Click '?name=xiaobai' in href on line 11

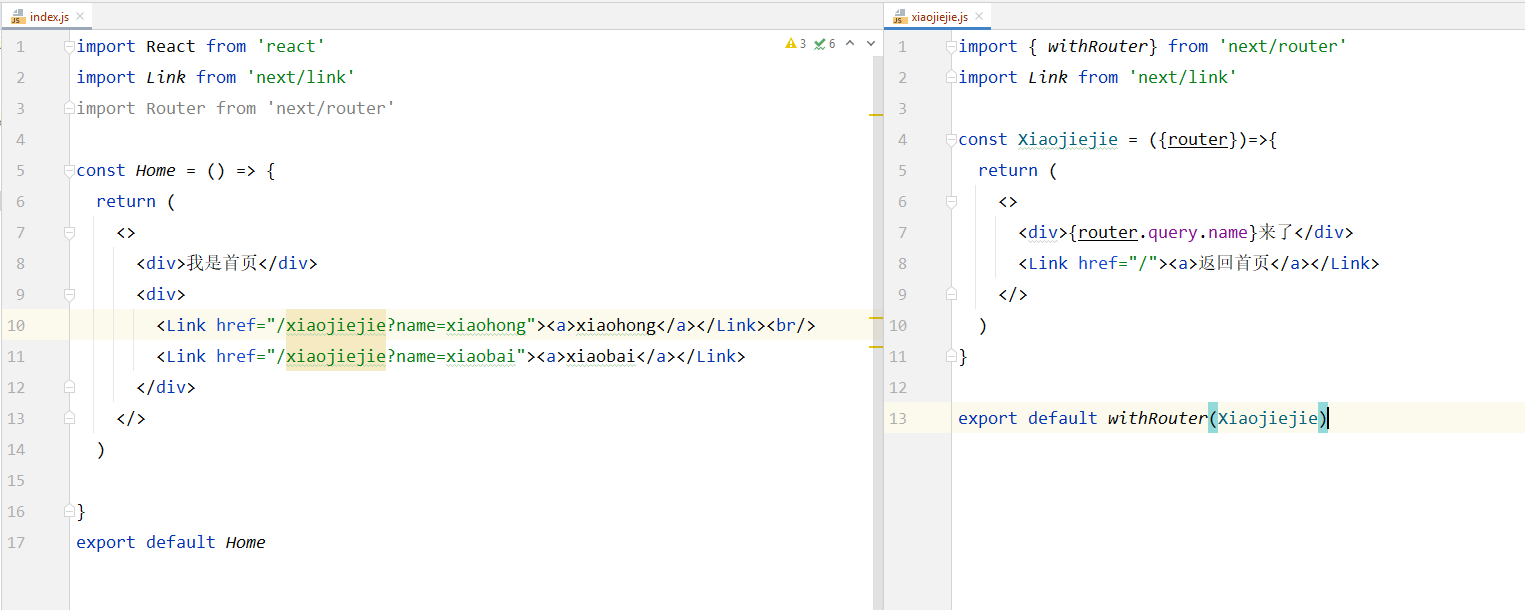451,356
